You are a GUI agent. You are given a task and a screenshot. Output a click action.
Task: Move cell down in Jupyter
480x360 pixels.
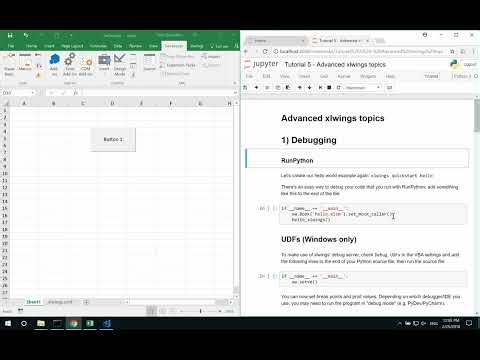pos(309,87)
